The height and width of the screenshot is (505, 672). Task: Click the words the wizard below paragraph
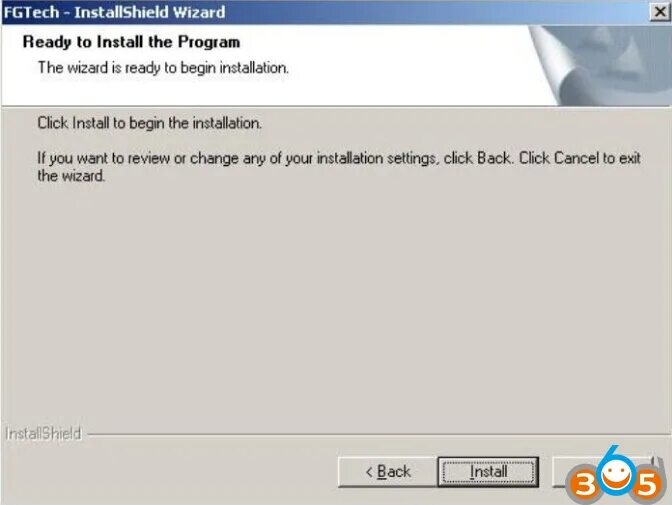71,176
